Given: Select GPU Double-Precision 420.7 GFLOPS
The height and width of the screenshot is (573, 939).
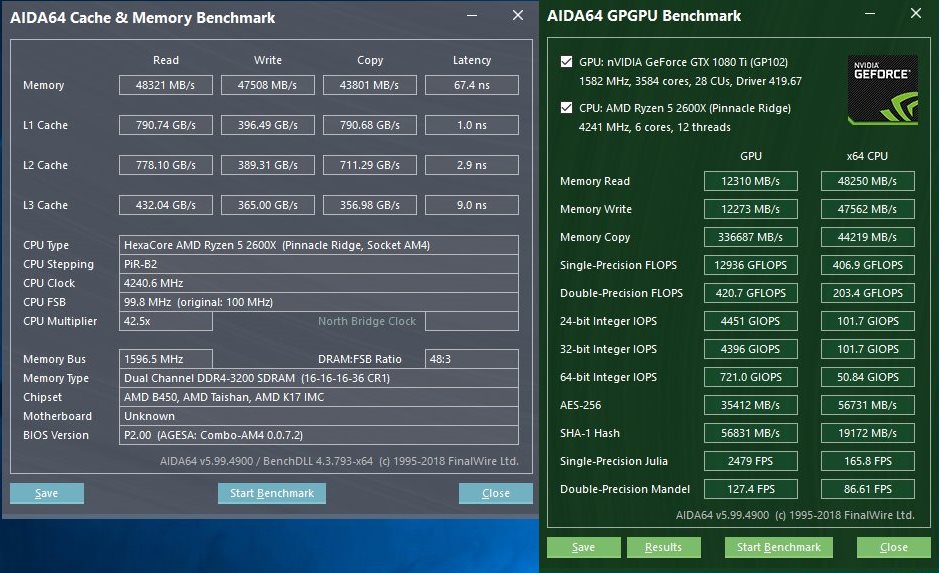Looking at the screenshot, I should click(x=751, y=293).
